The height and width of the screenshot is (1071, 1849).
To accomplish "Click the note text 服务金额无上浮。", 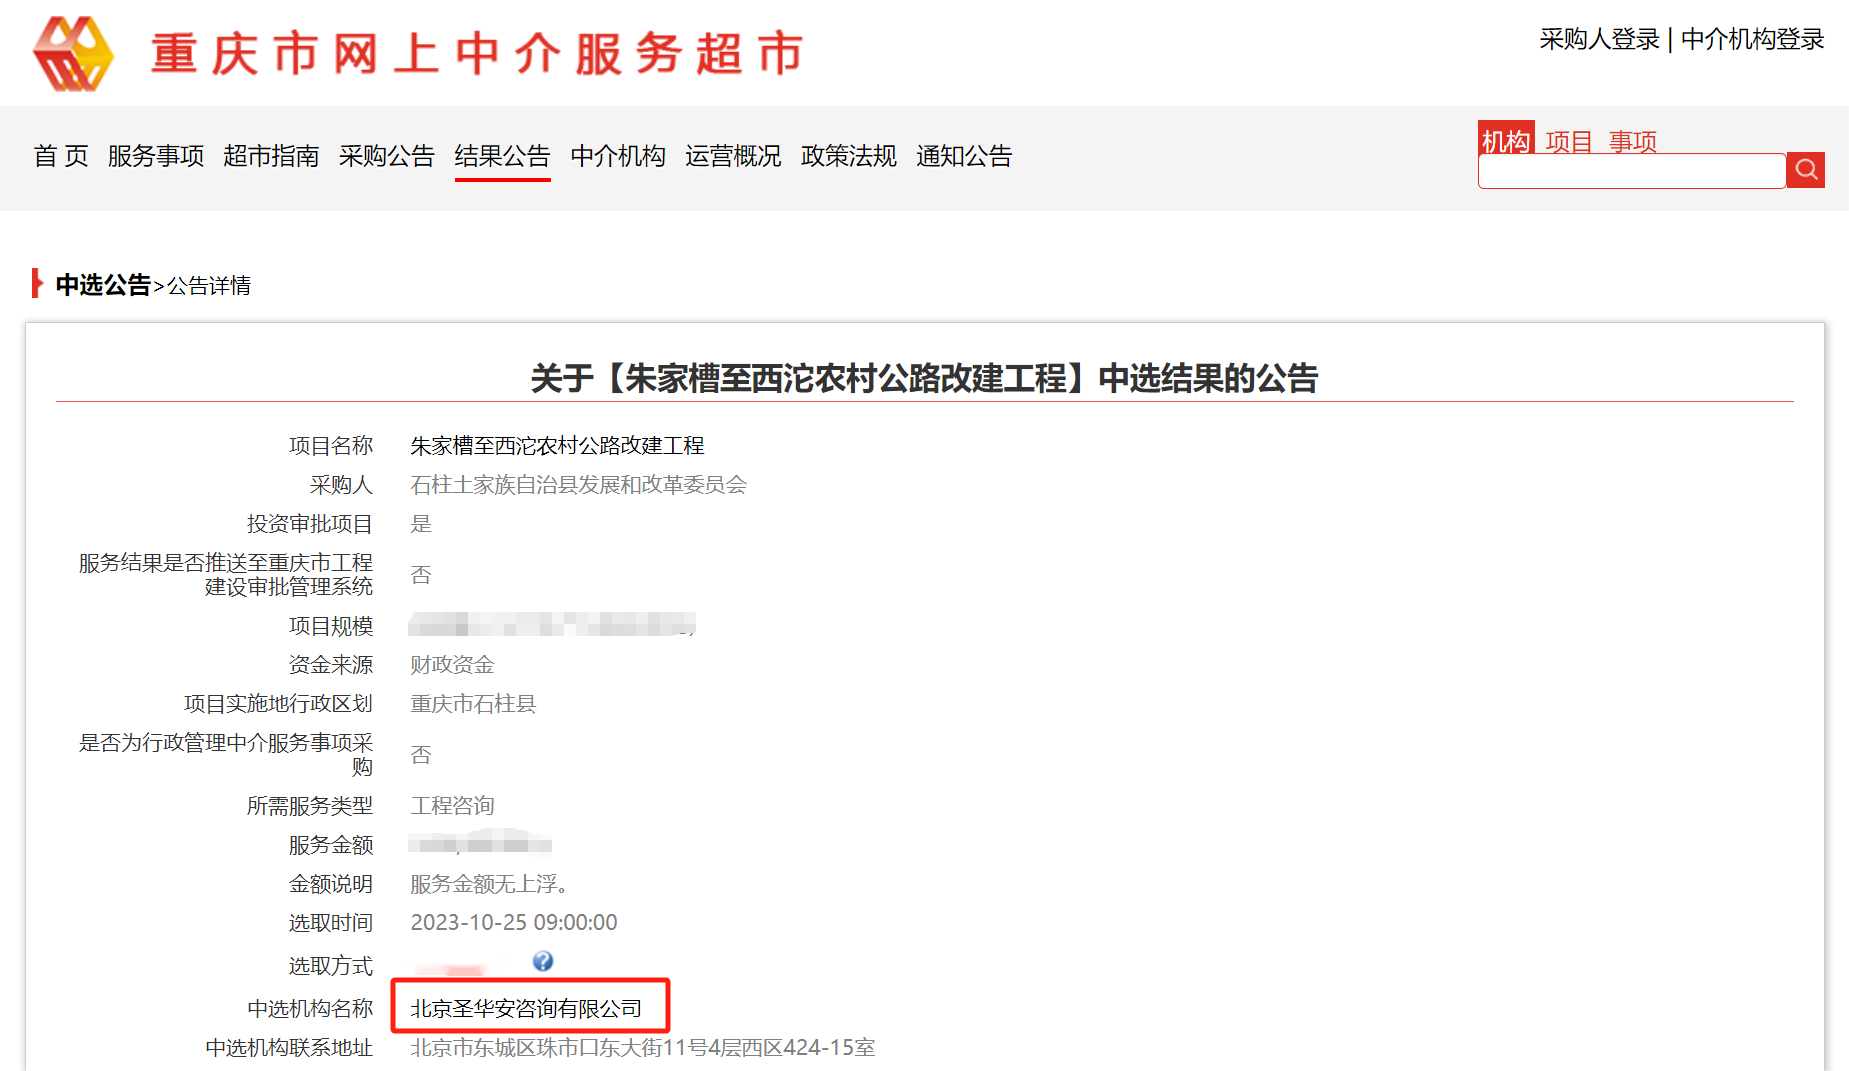I will click(x=490, y=883).
